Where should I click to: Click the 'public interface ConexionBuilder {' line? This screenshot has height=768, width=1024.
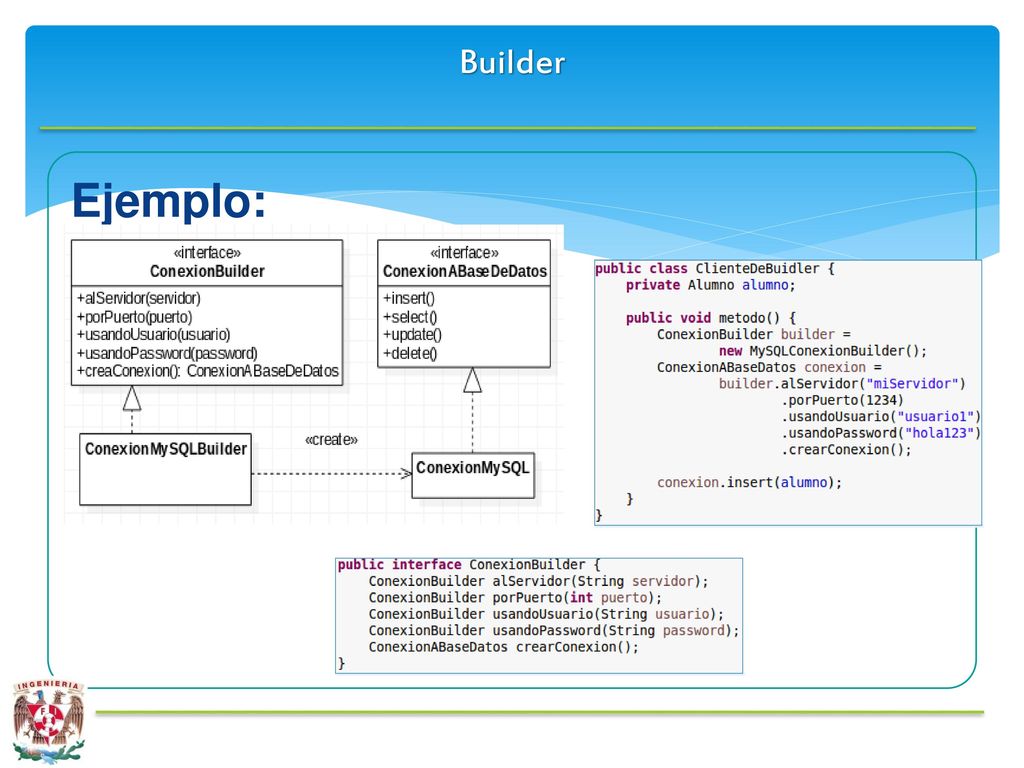click(x=469, y=564)
